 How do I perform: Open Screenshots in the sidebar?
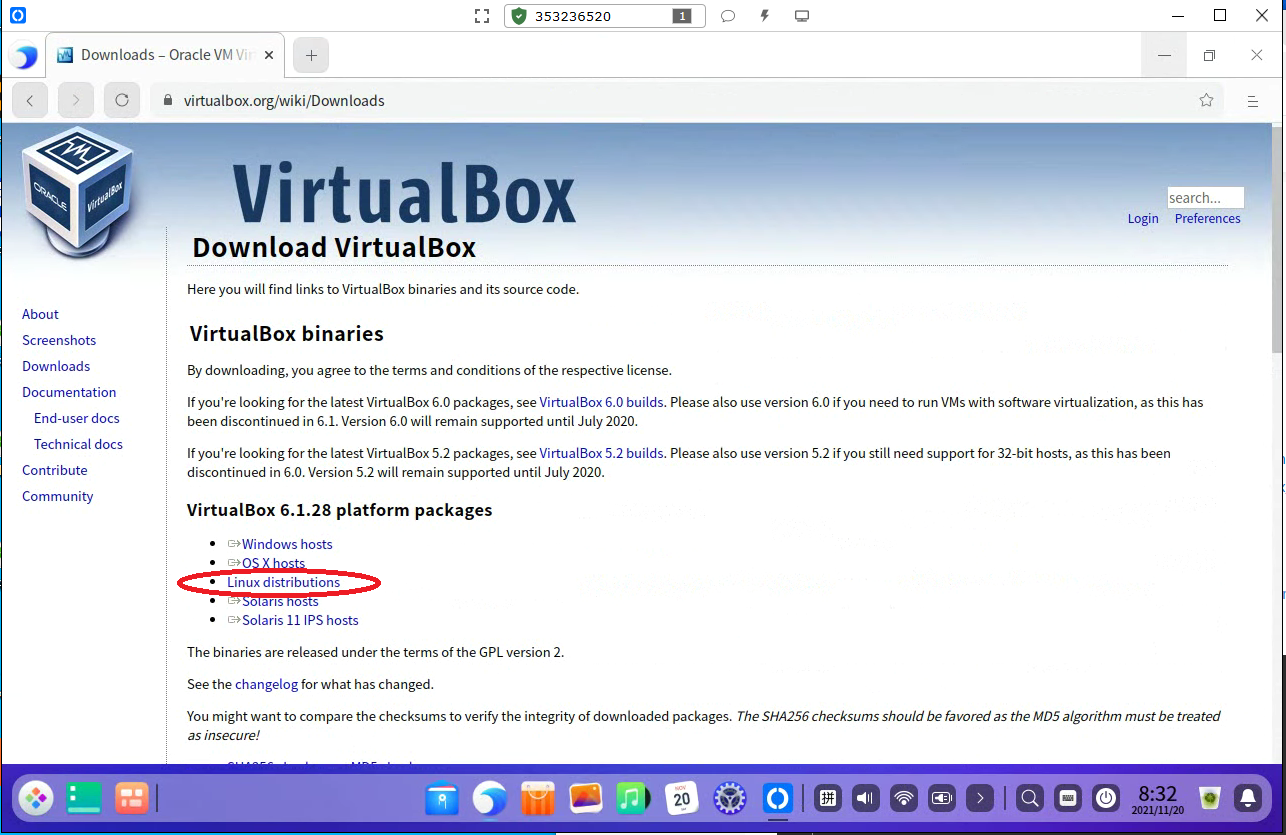click(x=59, y=340)
